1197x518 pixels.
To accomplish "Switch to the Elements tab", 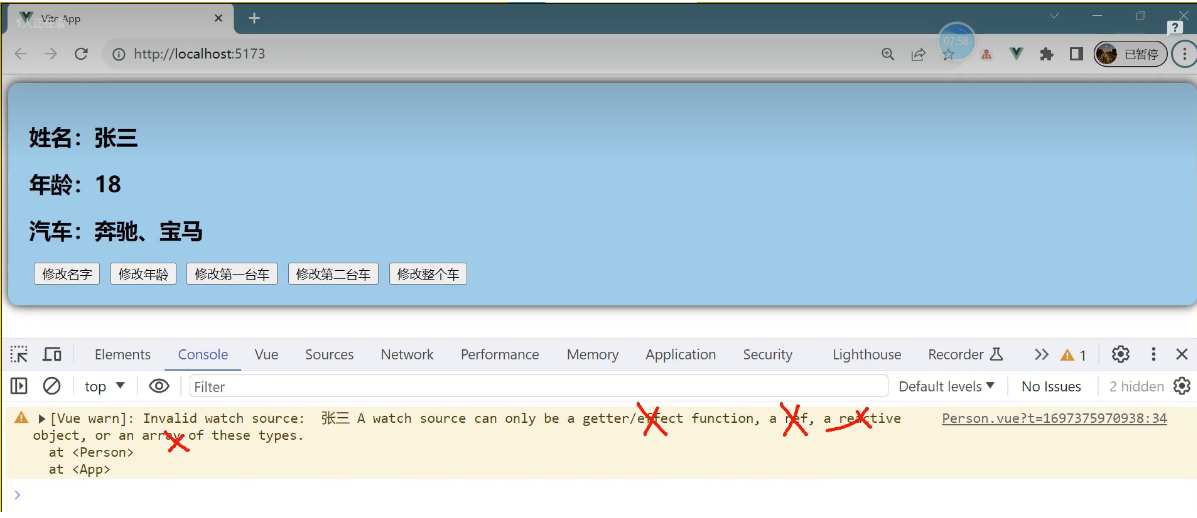I will coord(122,355).
